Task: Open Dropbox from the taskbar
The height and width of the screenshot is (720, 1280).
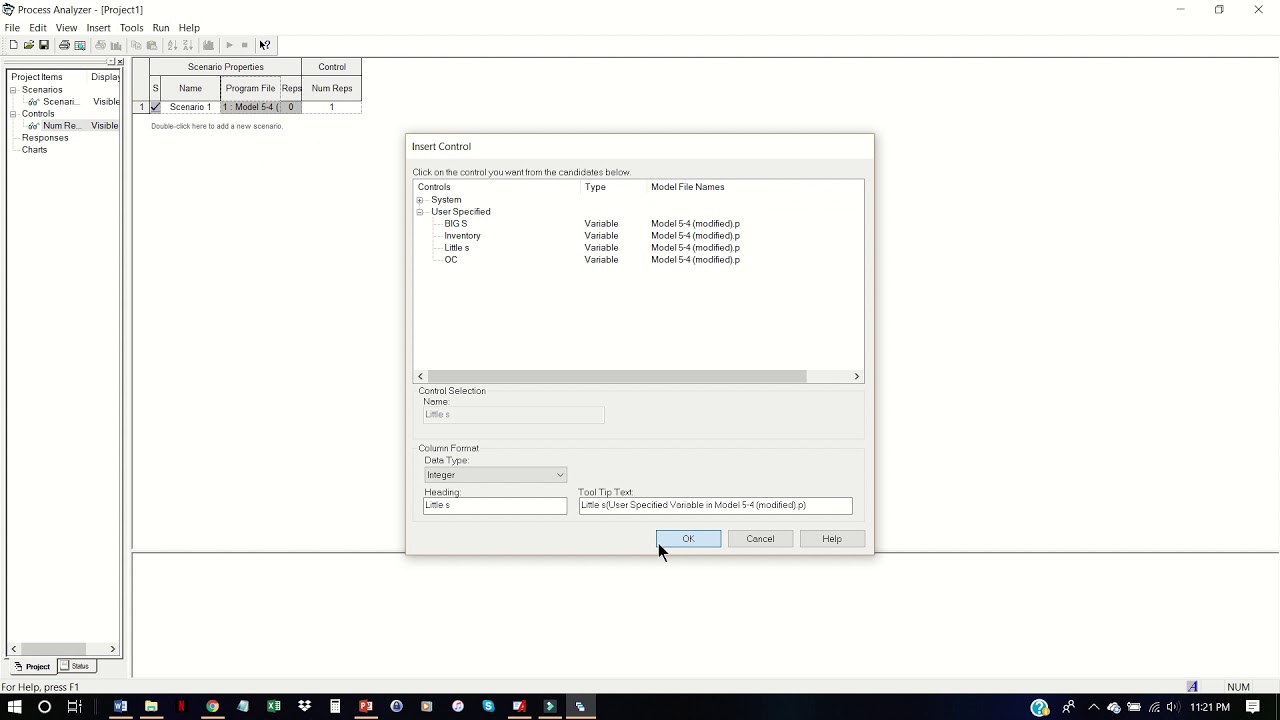Action: [x=304, y=707]
